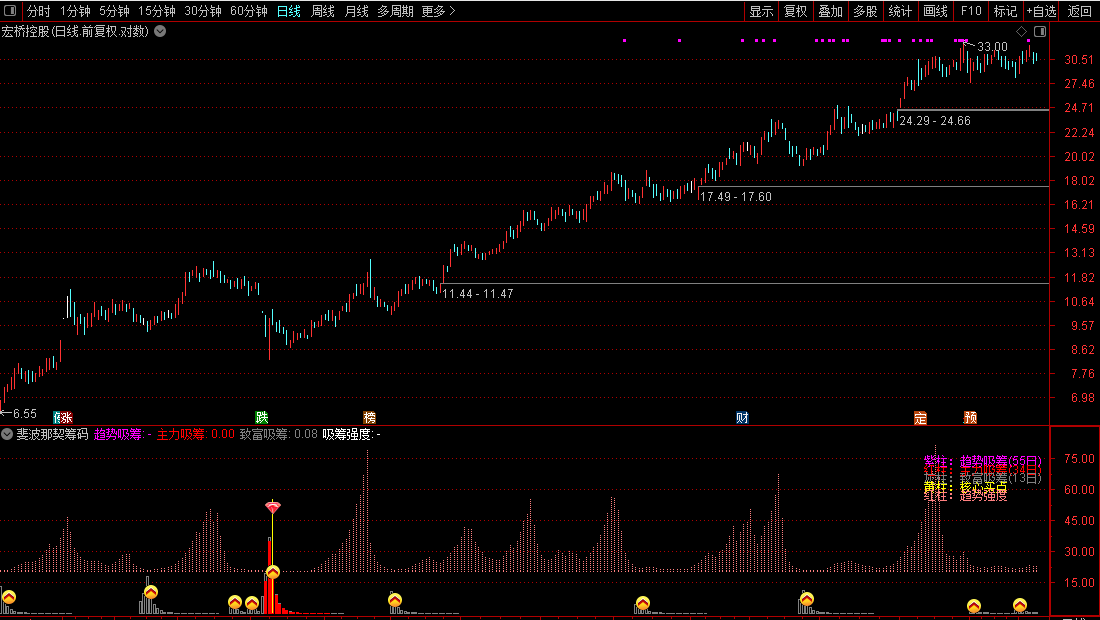Add stock via +自选 button
Screen dimensions: 1100x620
(x=1041, y=11)
